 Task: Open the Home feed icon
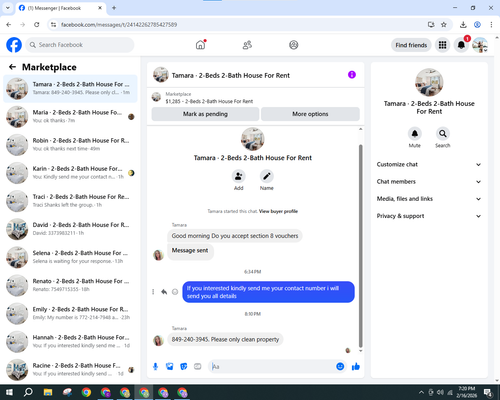tap(200, 45)
